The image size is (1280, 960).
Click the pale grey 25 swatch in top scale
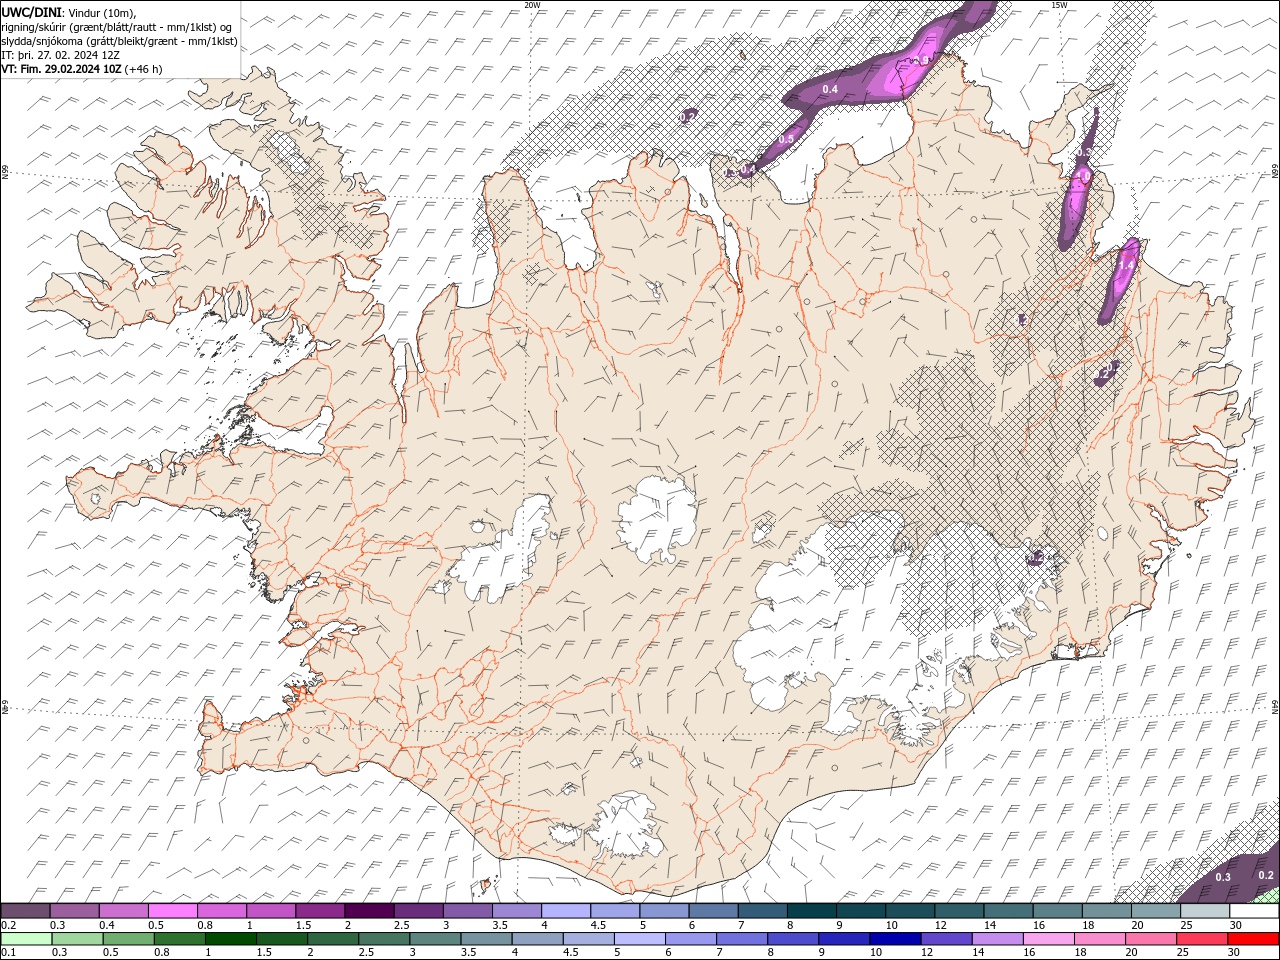coord(1205,911)
